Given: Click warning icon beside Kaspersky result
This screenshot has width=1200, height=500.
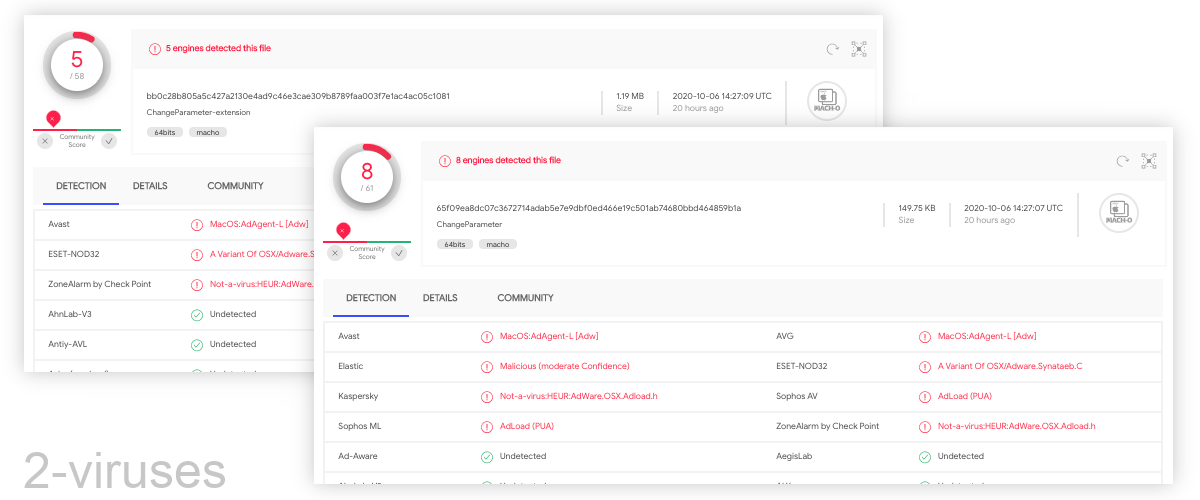Looking at the screenshot, I should tap(487, 397).
